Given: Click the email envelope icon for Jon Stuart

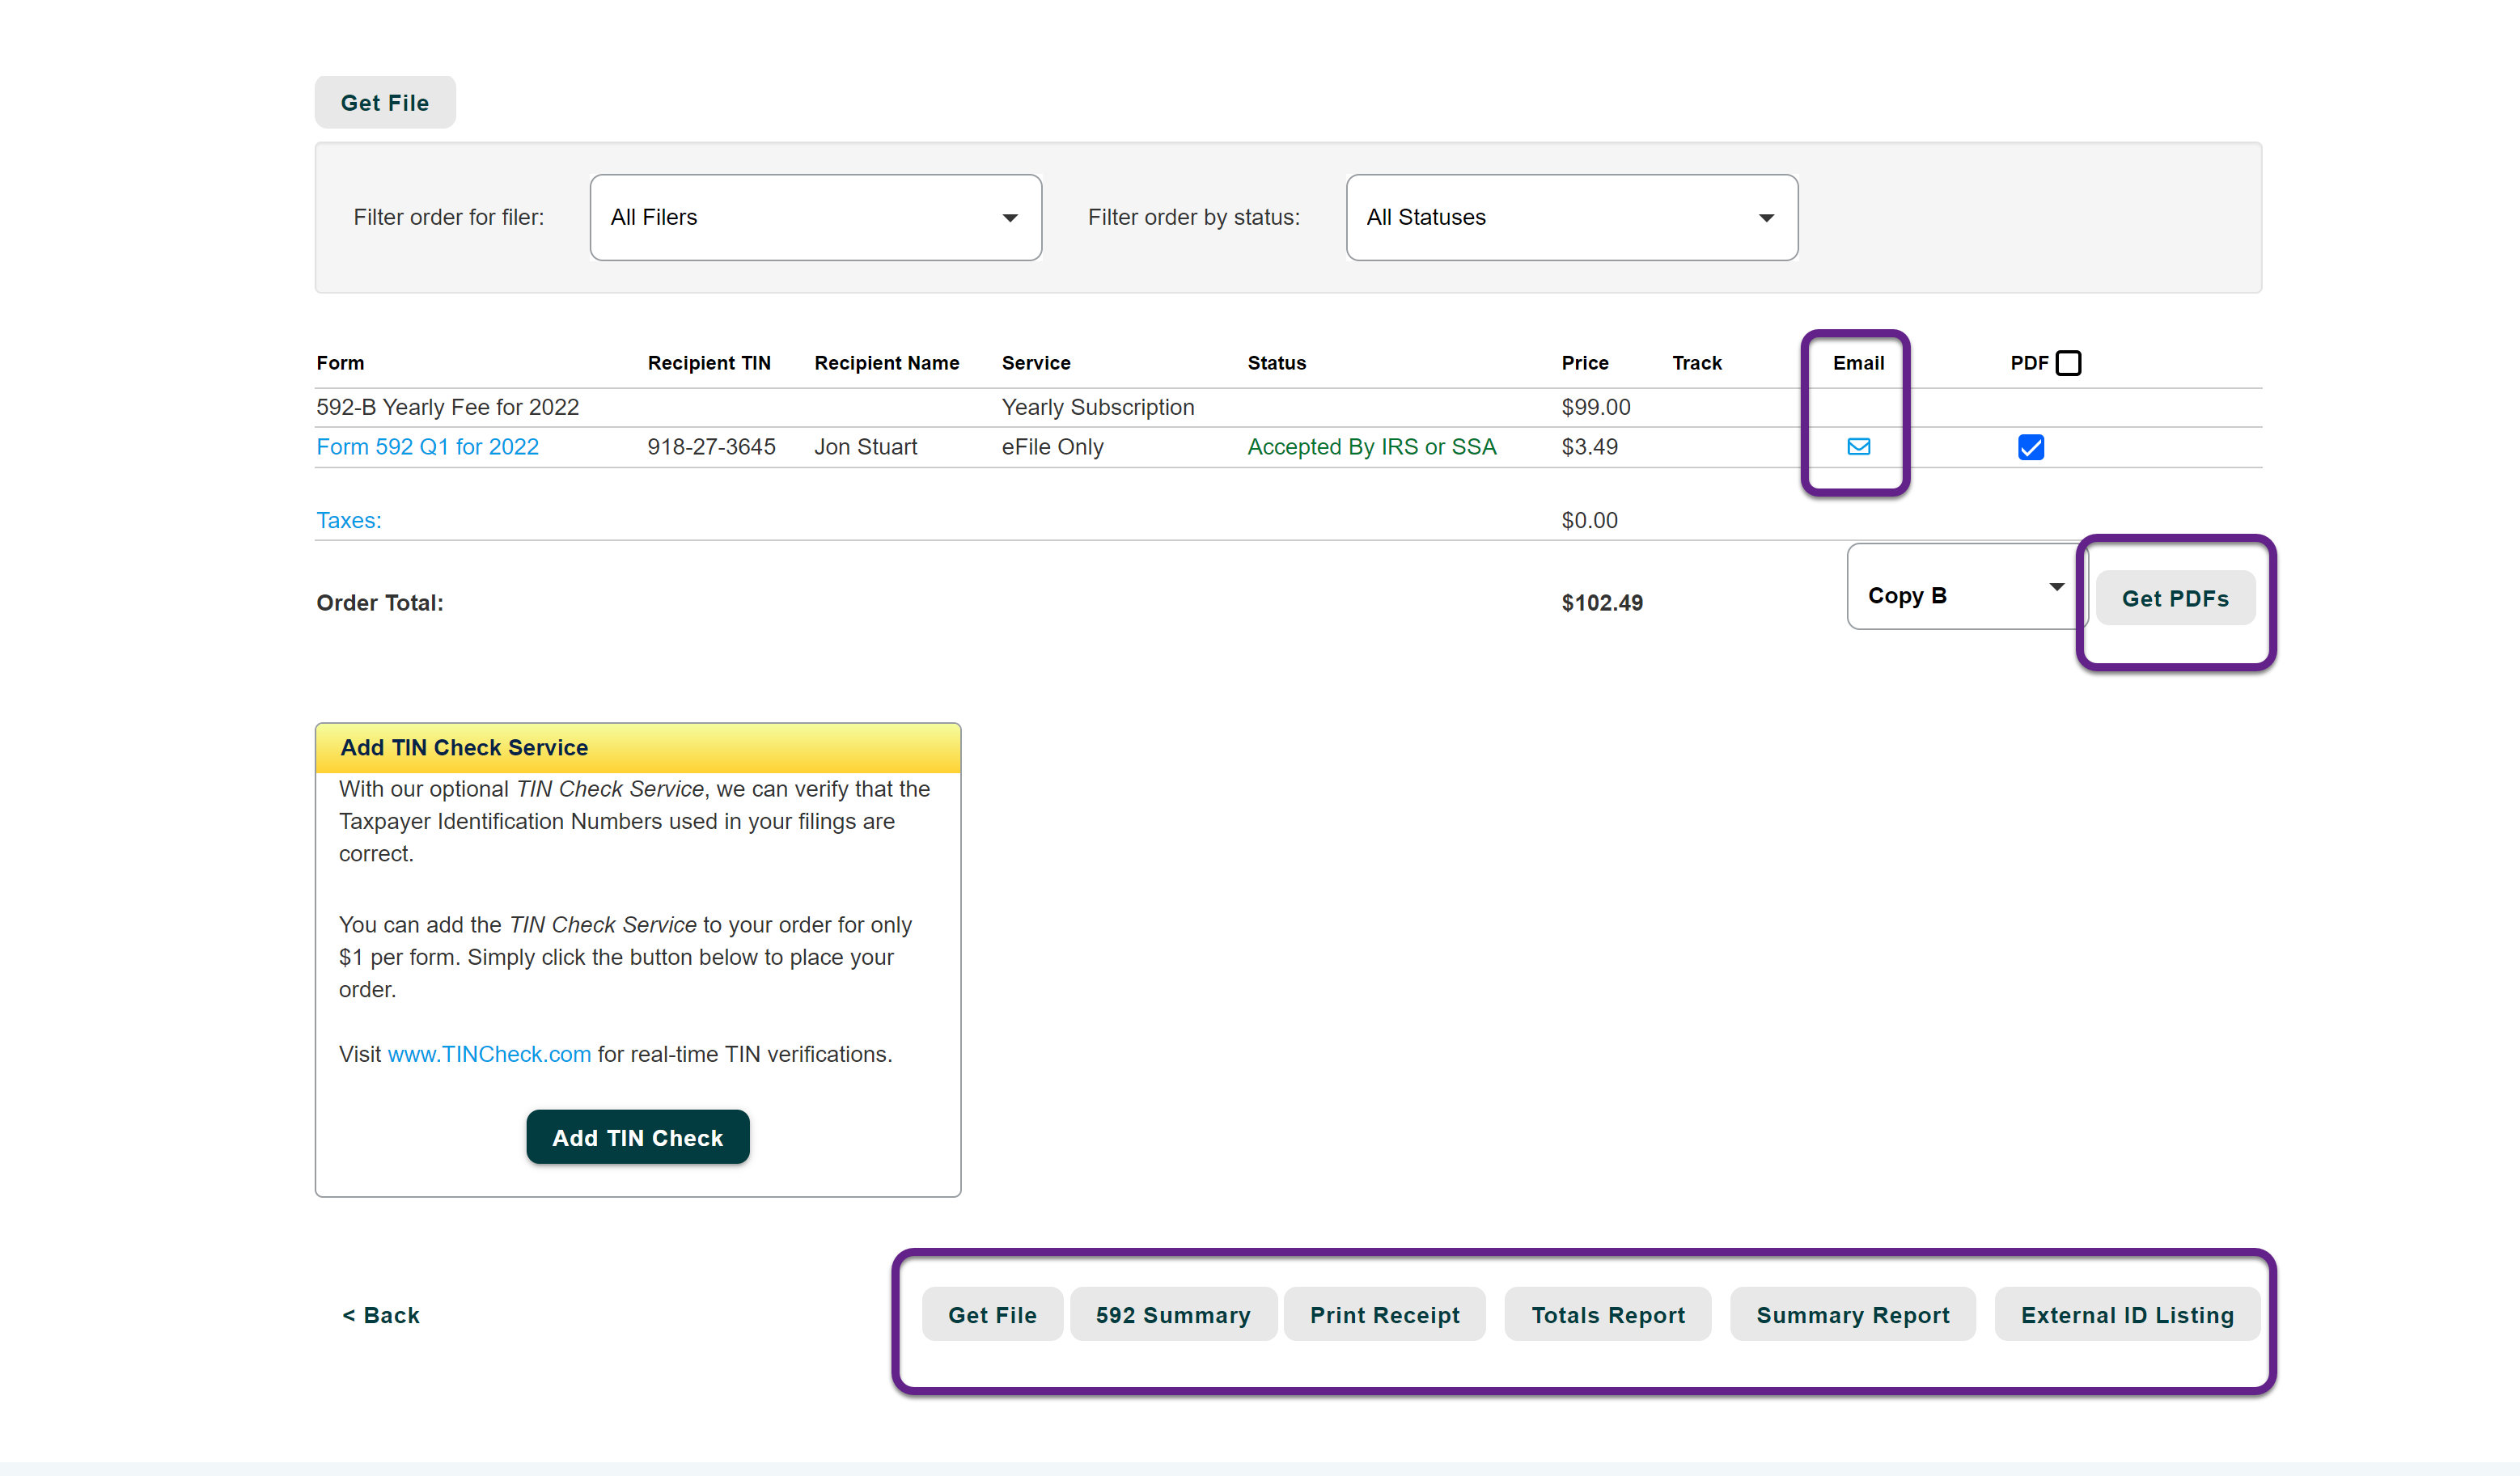Looking at the screenshot, I should (1858, 446).
